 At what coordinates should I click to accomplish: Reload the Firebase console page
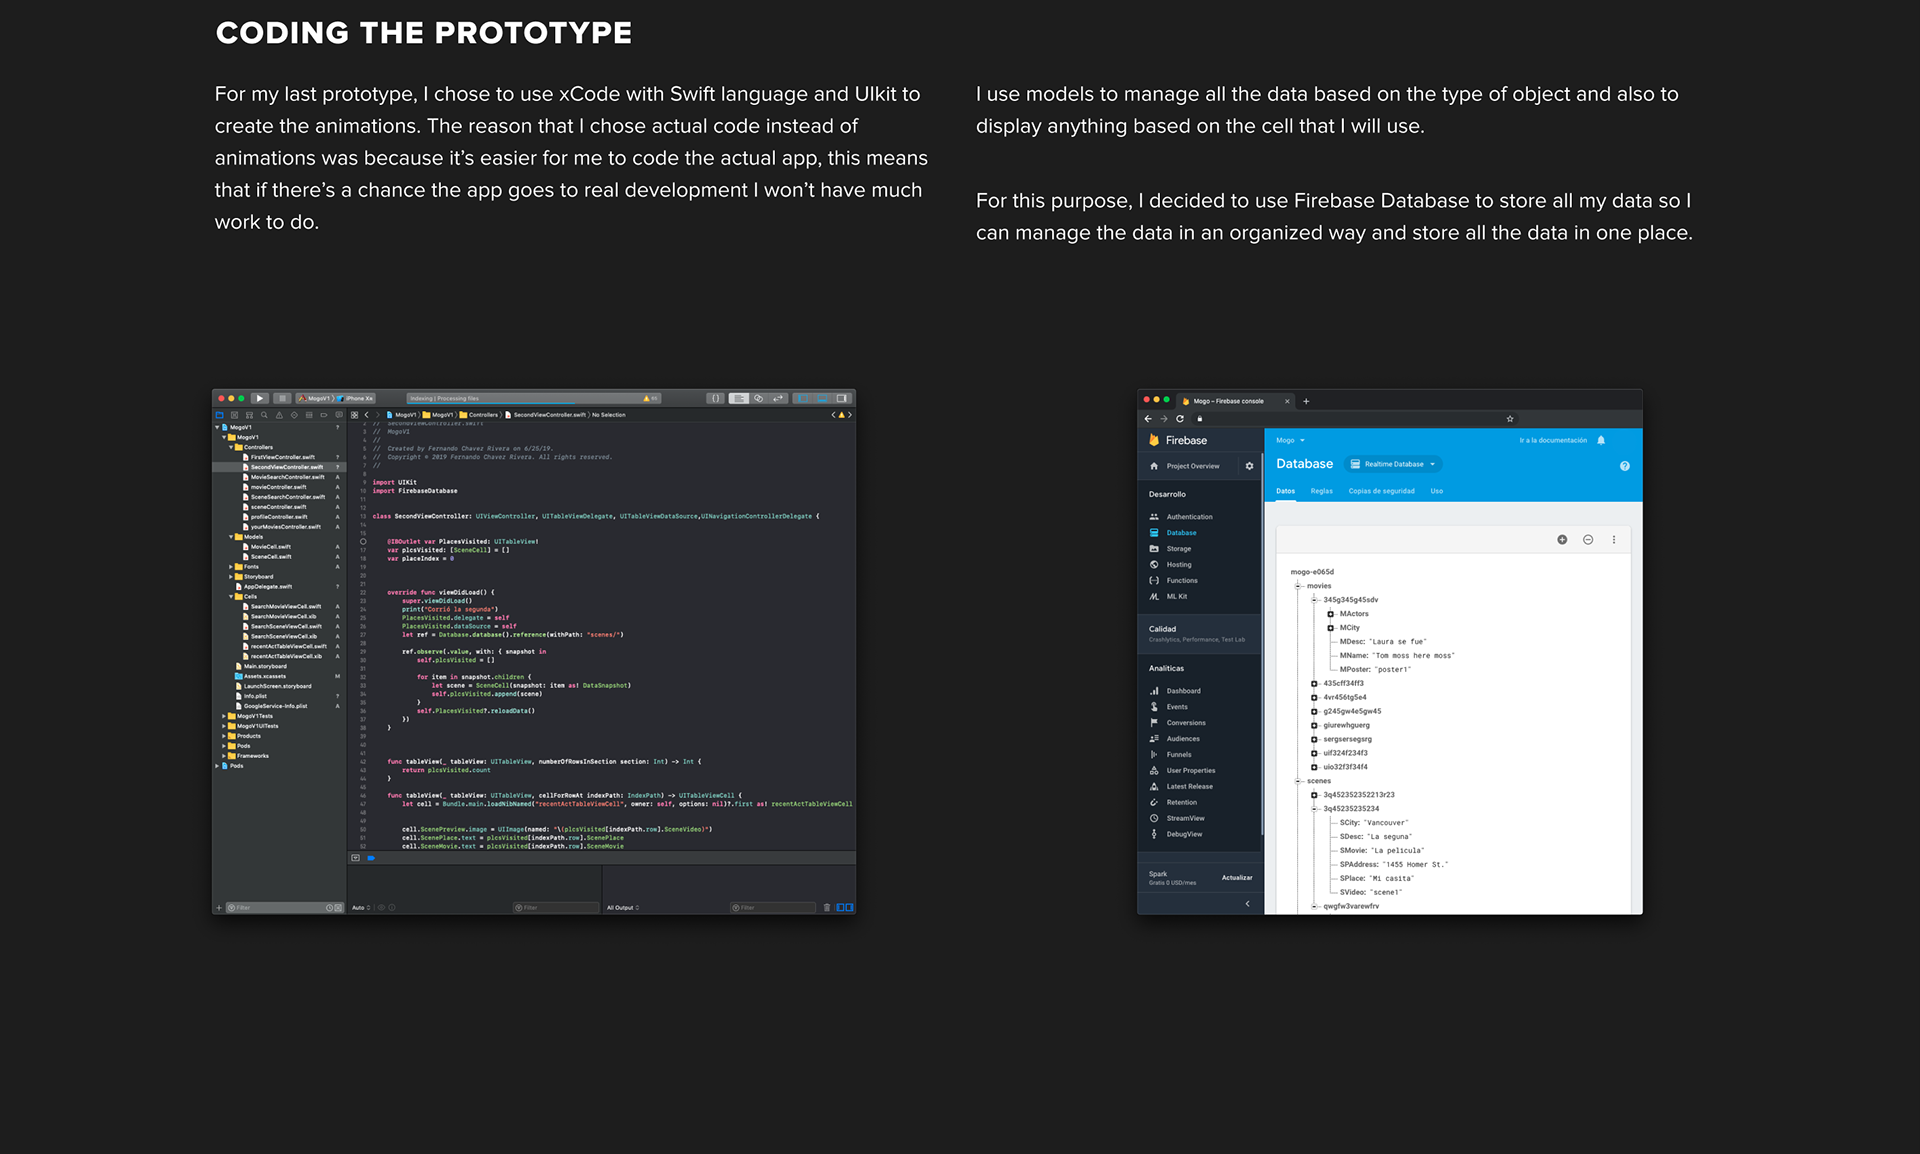(1180, 419)
